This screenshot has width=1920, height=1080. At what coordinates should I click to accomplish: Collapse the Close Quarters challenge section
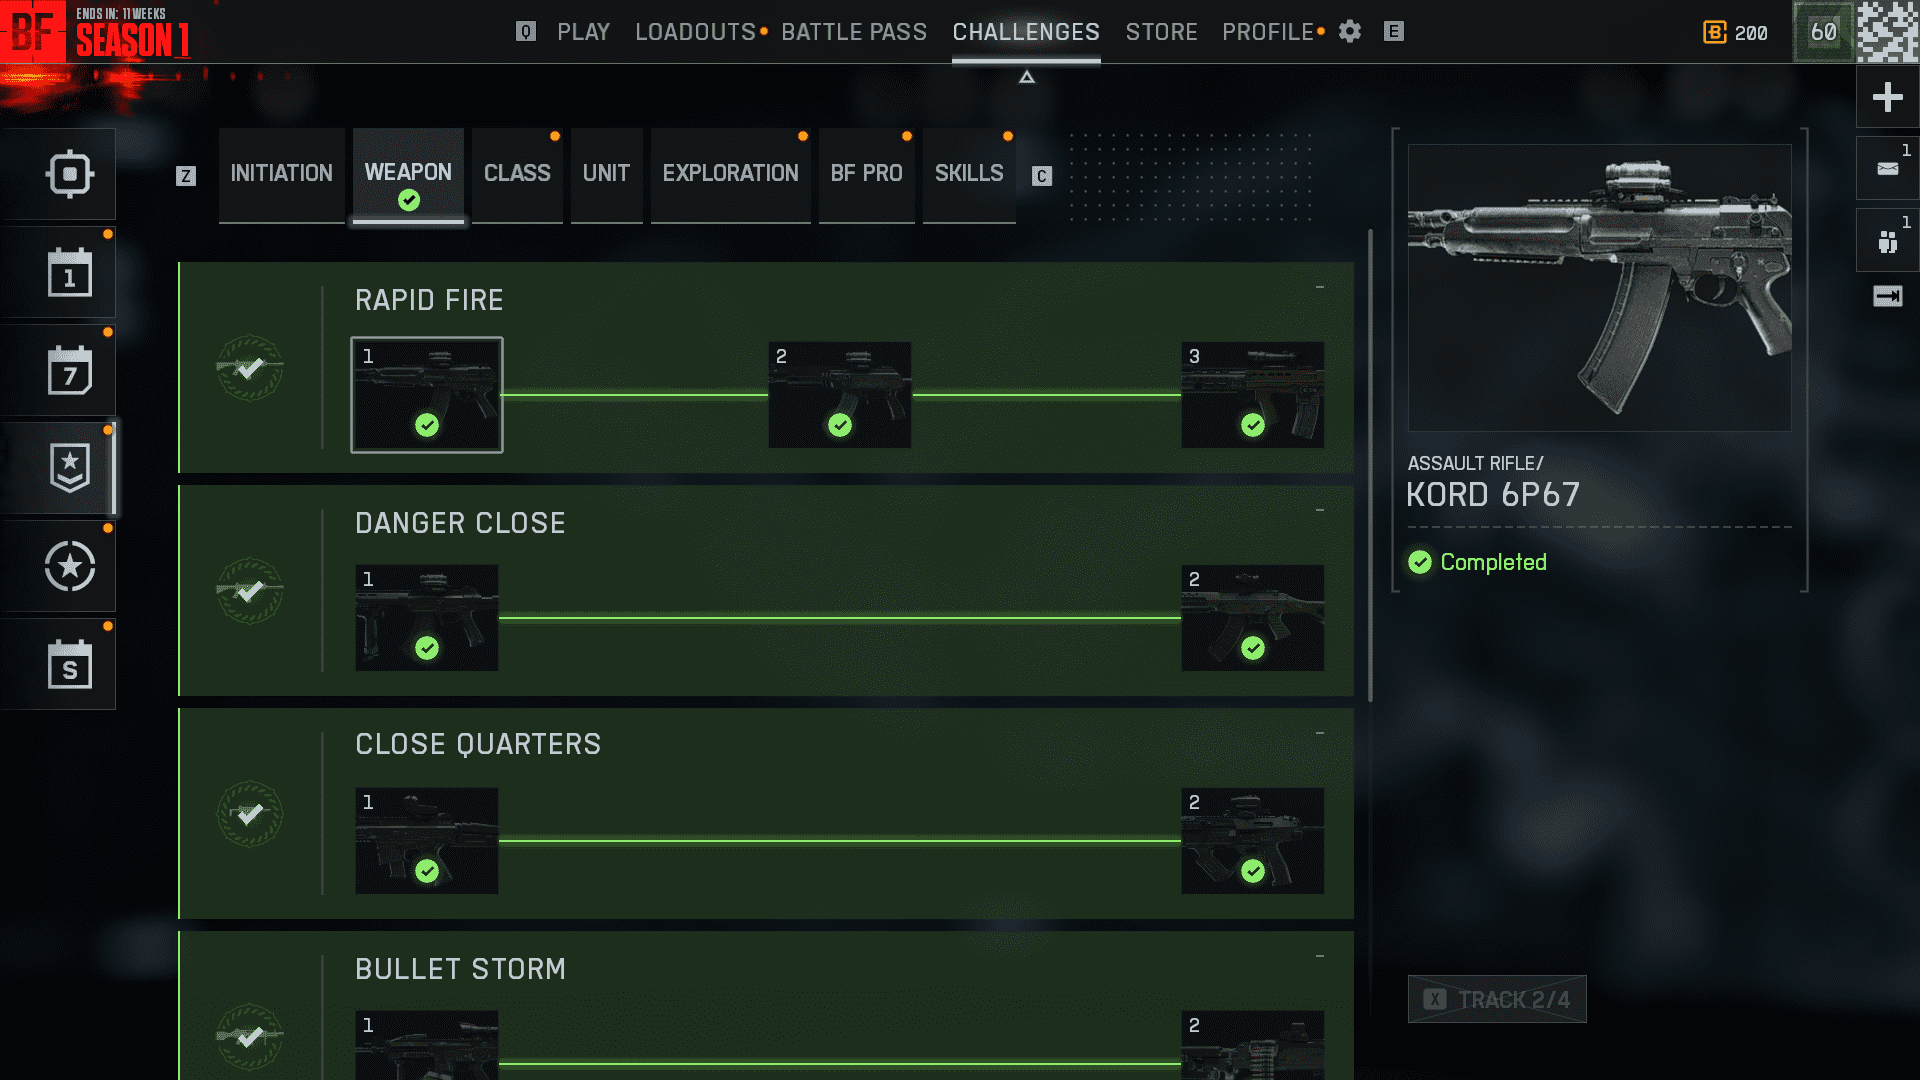coord(1320,733)
